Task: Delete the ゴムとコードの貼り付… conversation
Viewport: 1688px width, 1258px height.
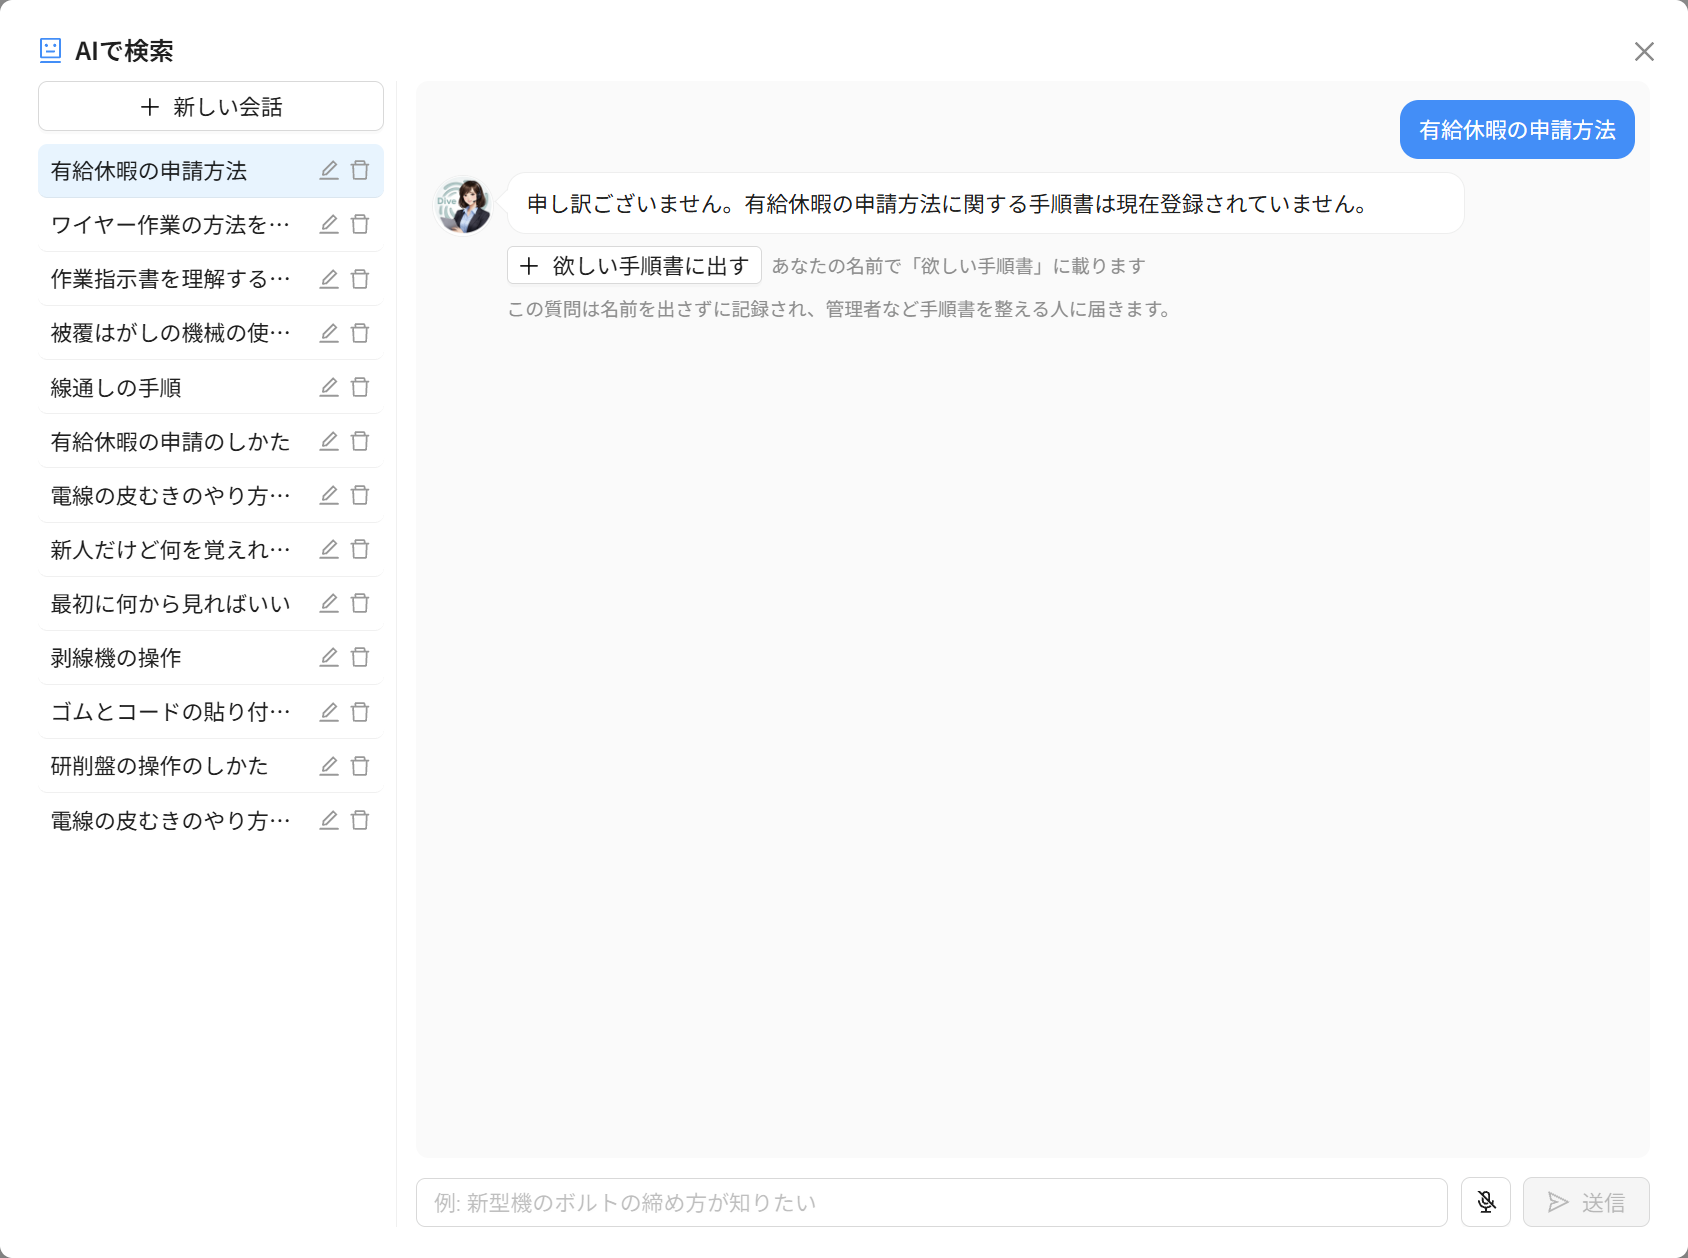Action: point(360,712)
